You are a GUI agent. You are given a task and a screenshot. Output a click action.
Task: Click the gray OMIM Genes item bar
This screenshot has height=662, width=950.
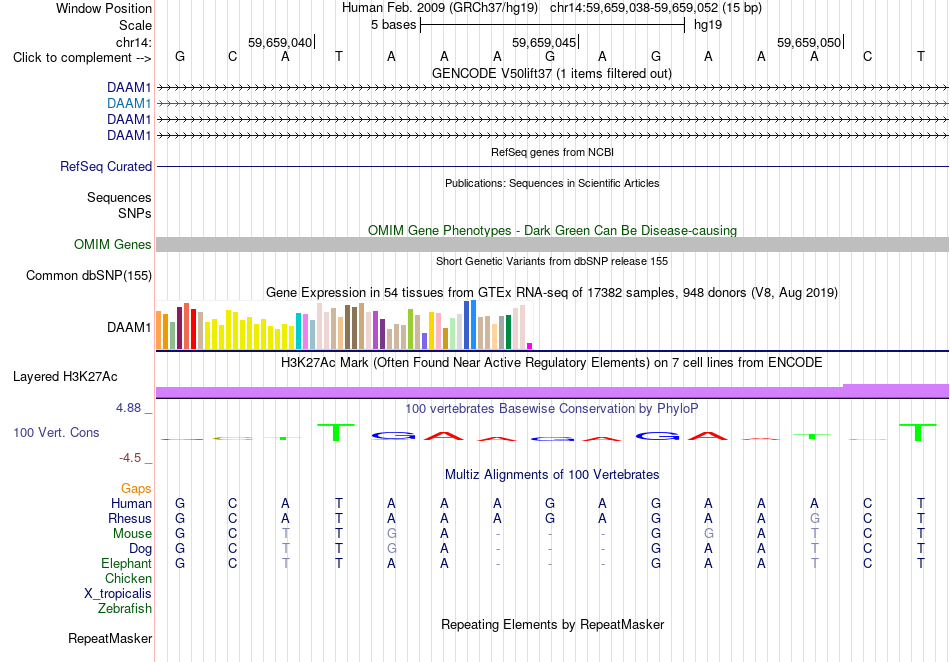(x=552, y=245)
